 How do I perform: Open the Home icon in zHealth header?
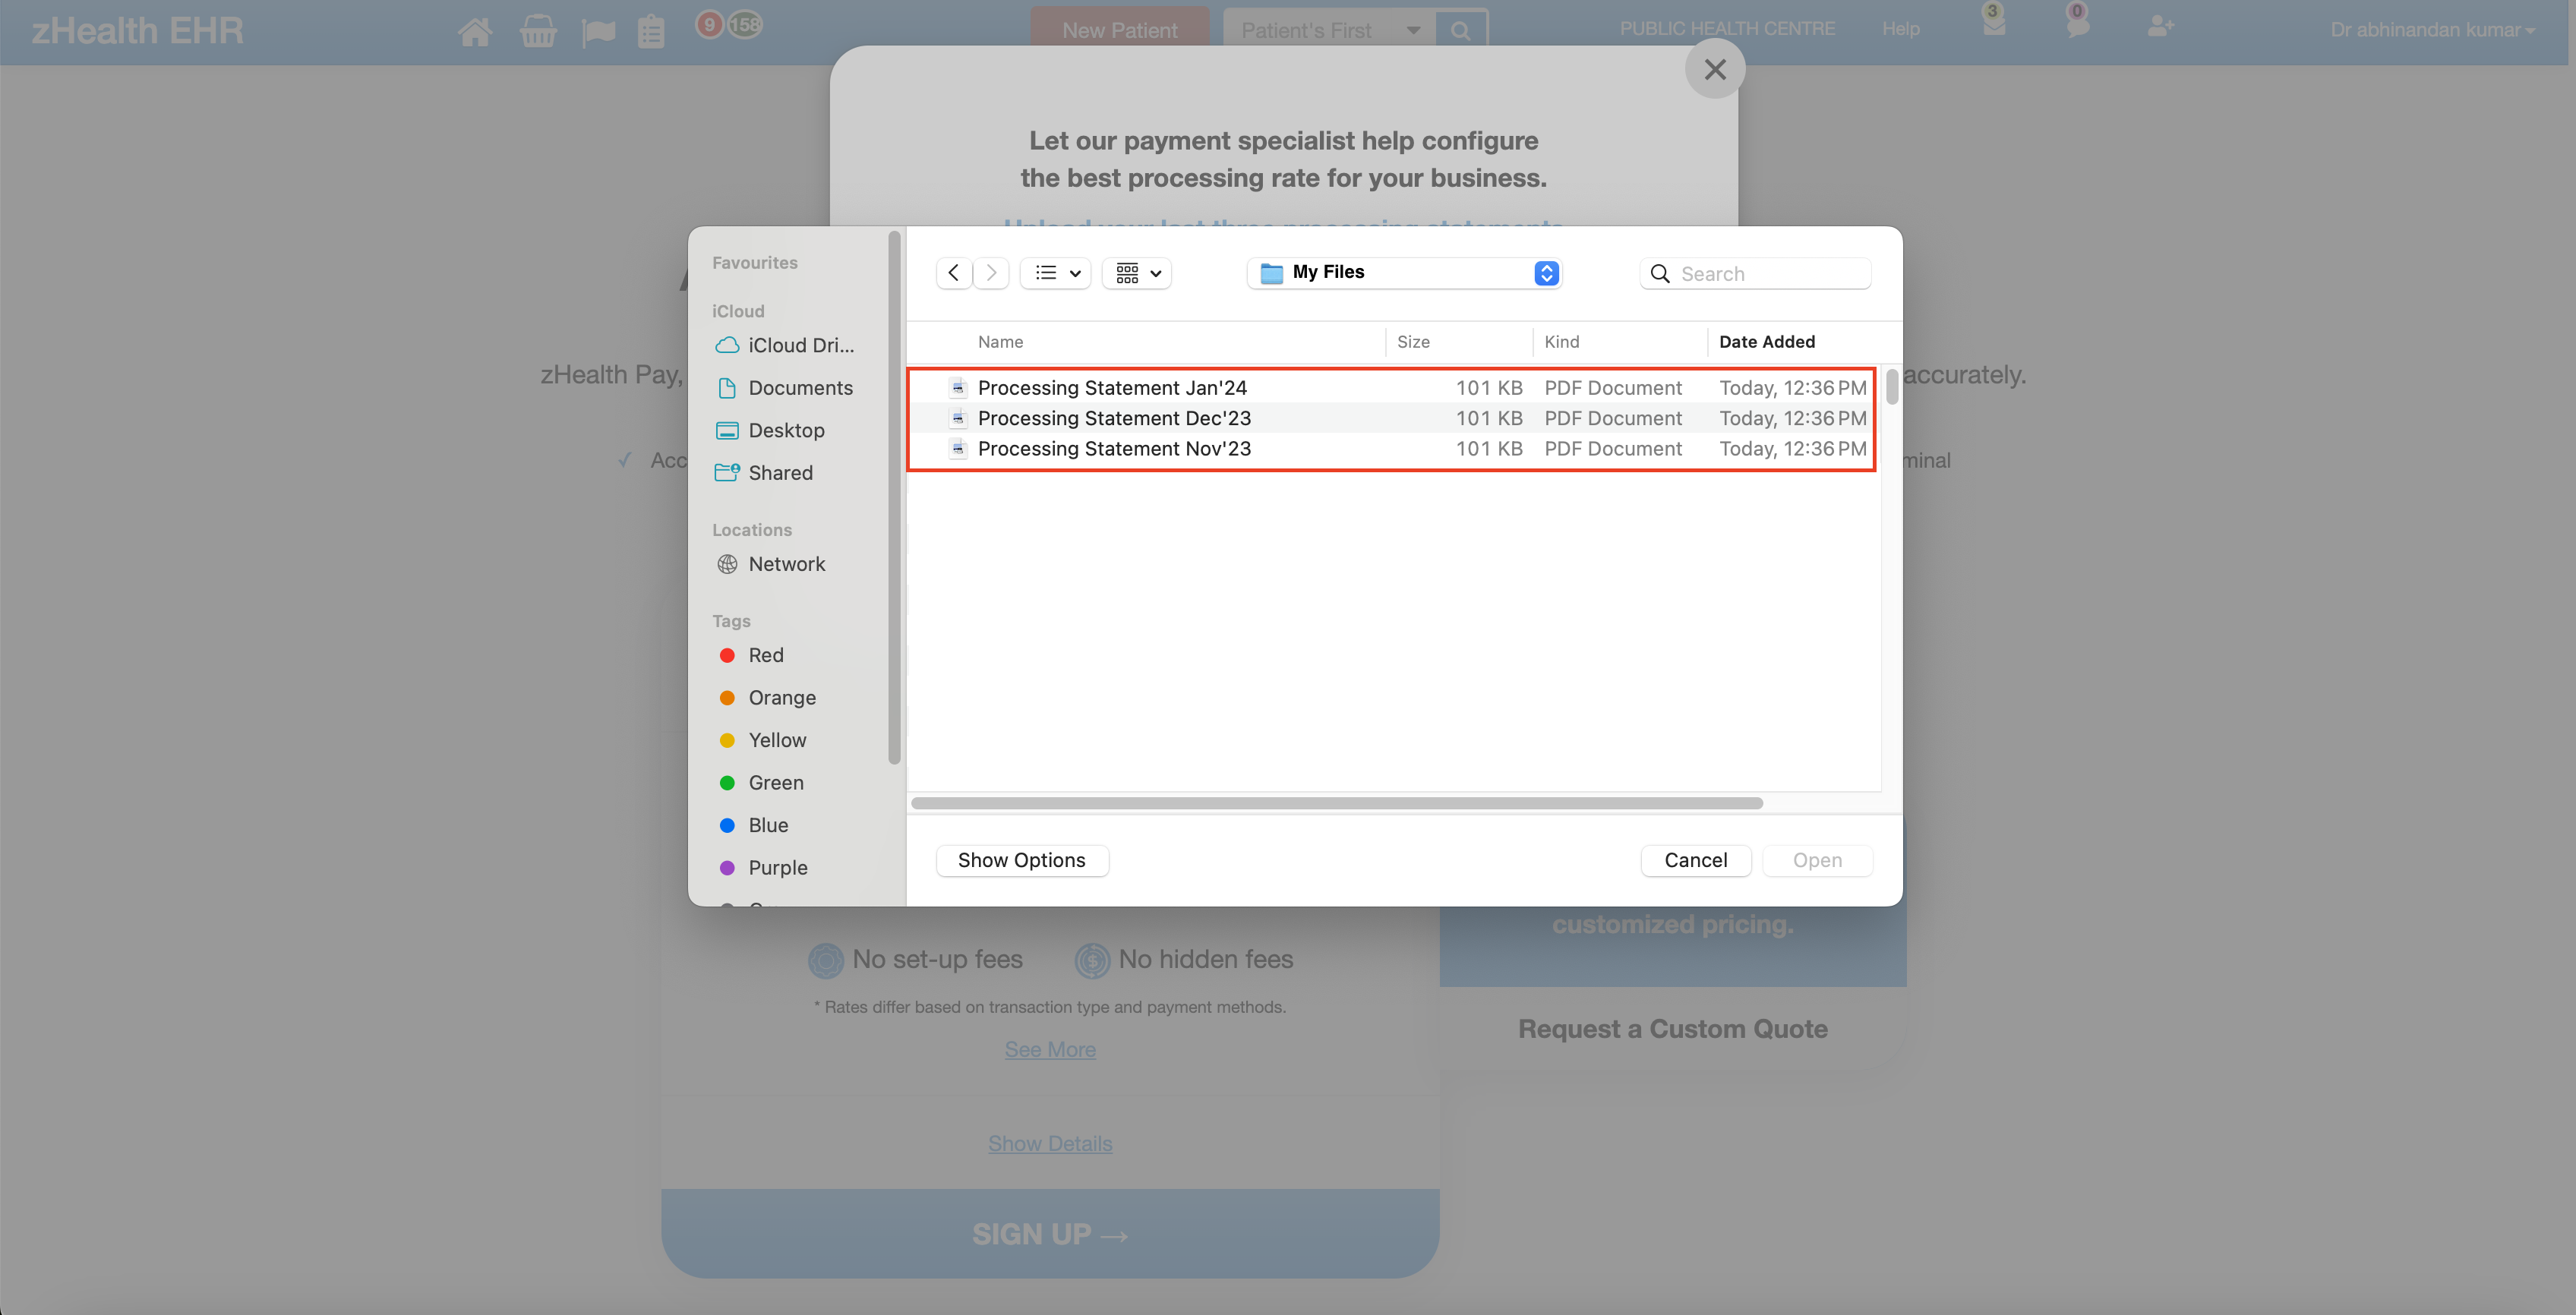click(475, 32)
